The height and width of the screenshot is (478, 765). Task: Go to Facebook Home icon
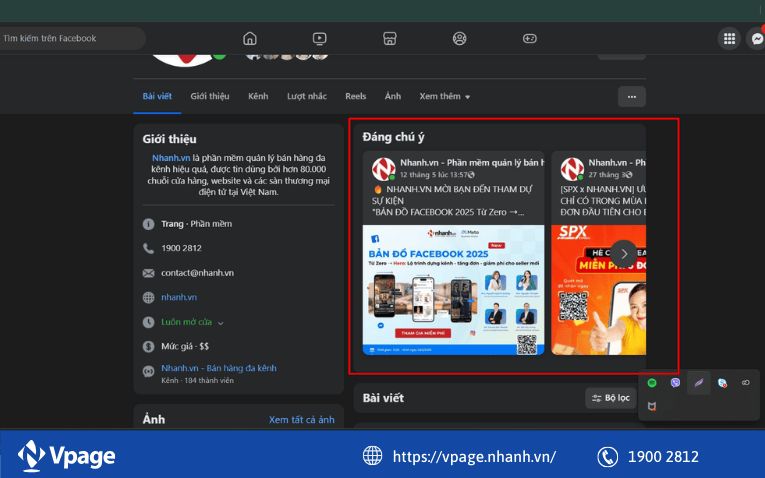250,39
